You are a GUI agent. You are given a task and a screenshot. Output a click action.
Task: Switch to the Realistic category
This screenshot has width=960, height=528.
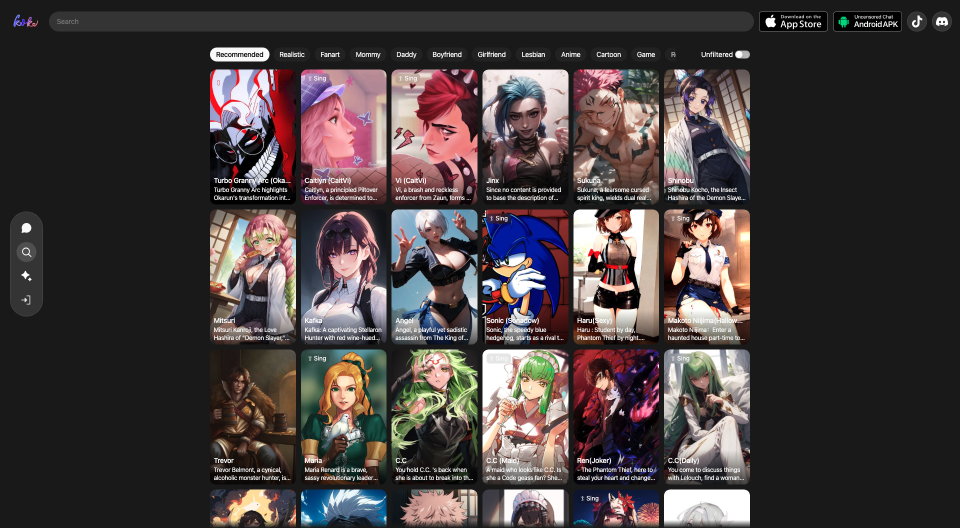pyautogui.click(x=292, y=55)
